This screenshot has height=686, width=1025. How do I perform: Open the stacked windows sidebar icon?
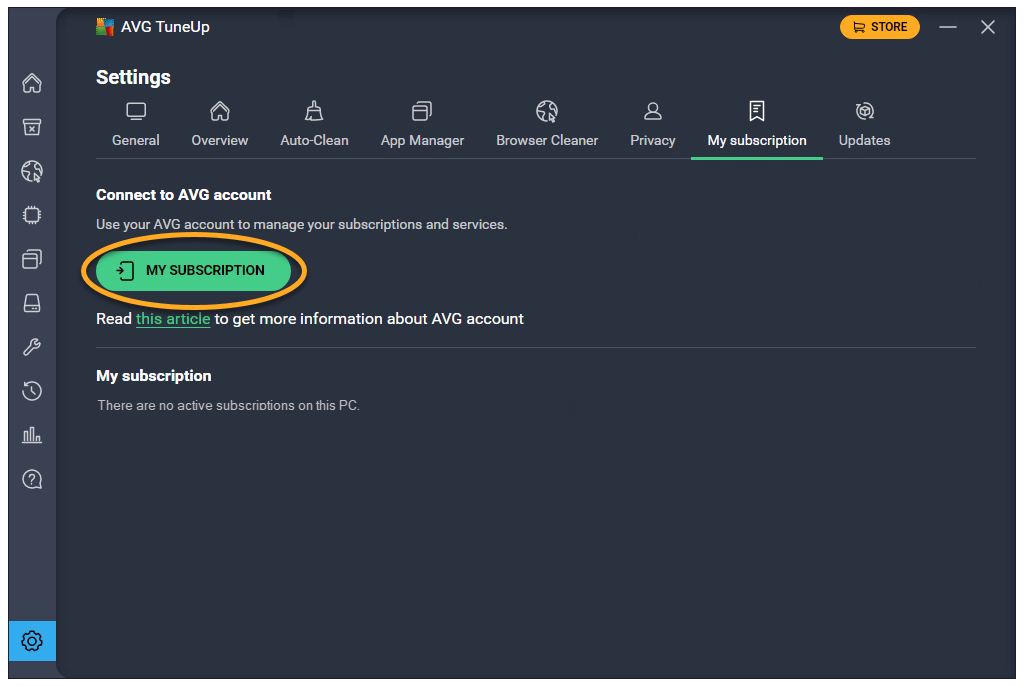(32, 259)
